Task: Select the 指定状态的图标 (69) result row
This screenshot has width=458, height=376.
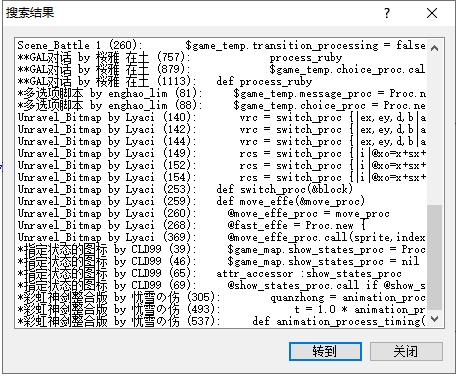Action: 221,285
